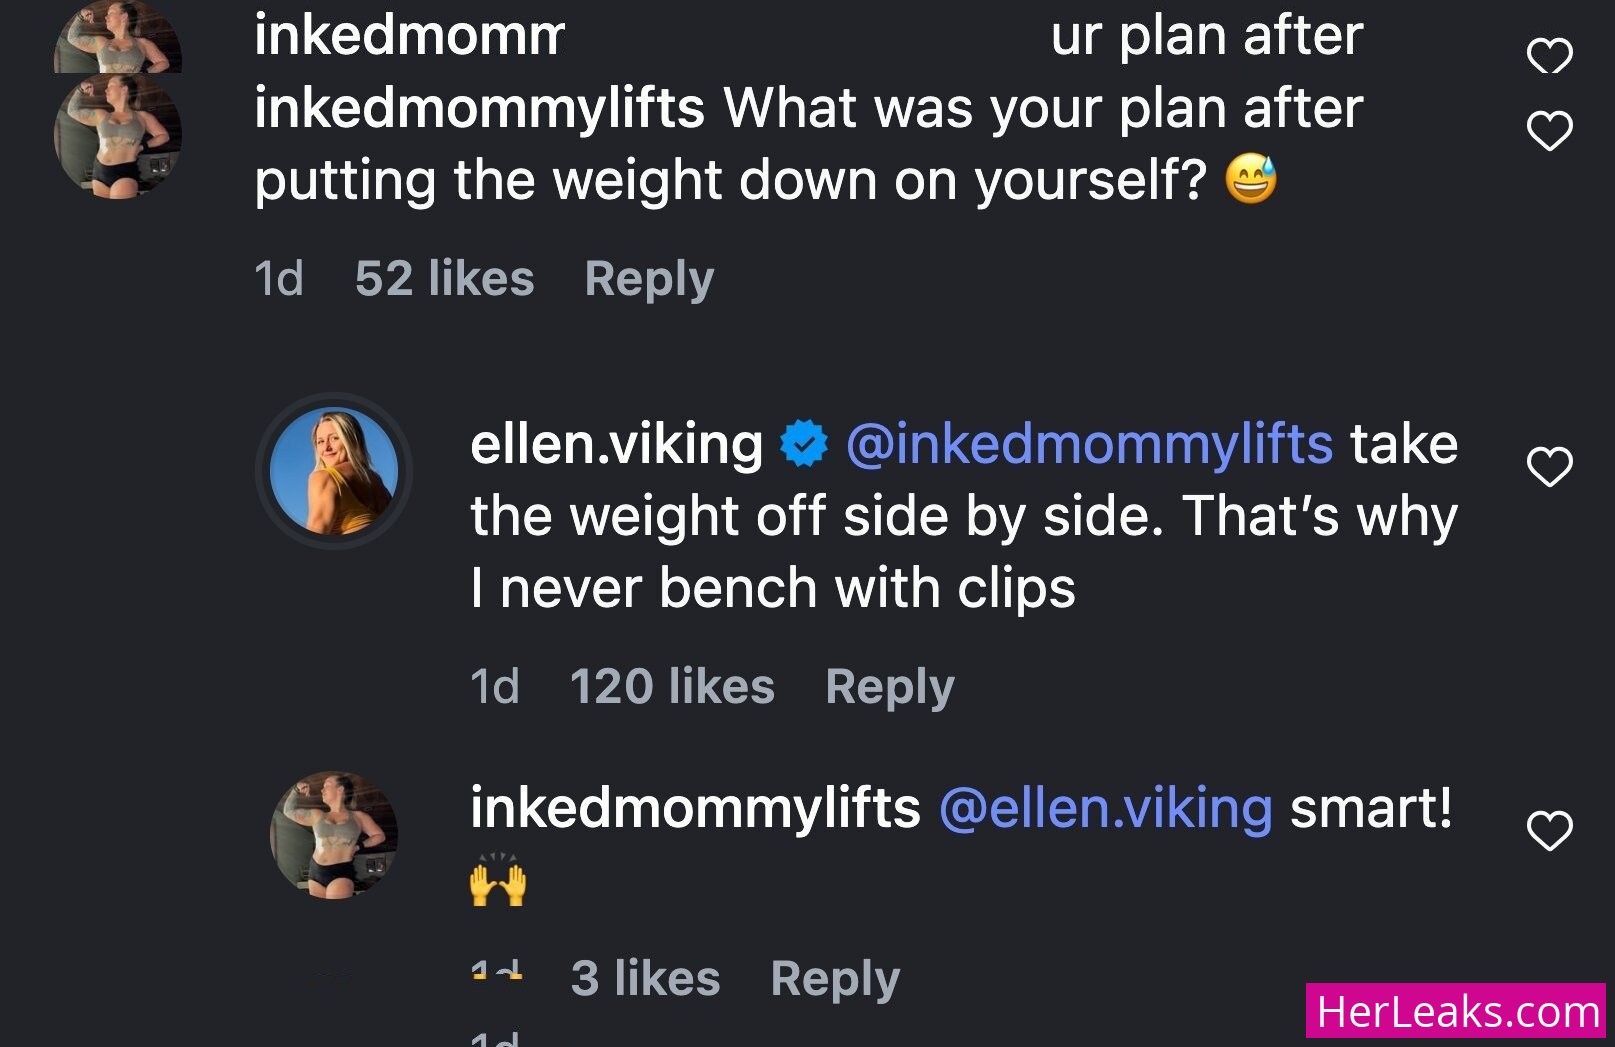
Task: Reply to the comment with 52 likes
Action: coord(649,279)
